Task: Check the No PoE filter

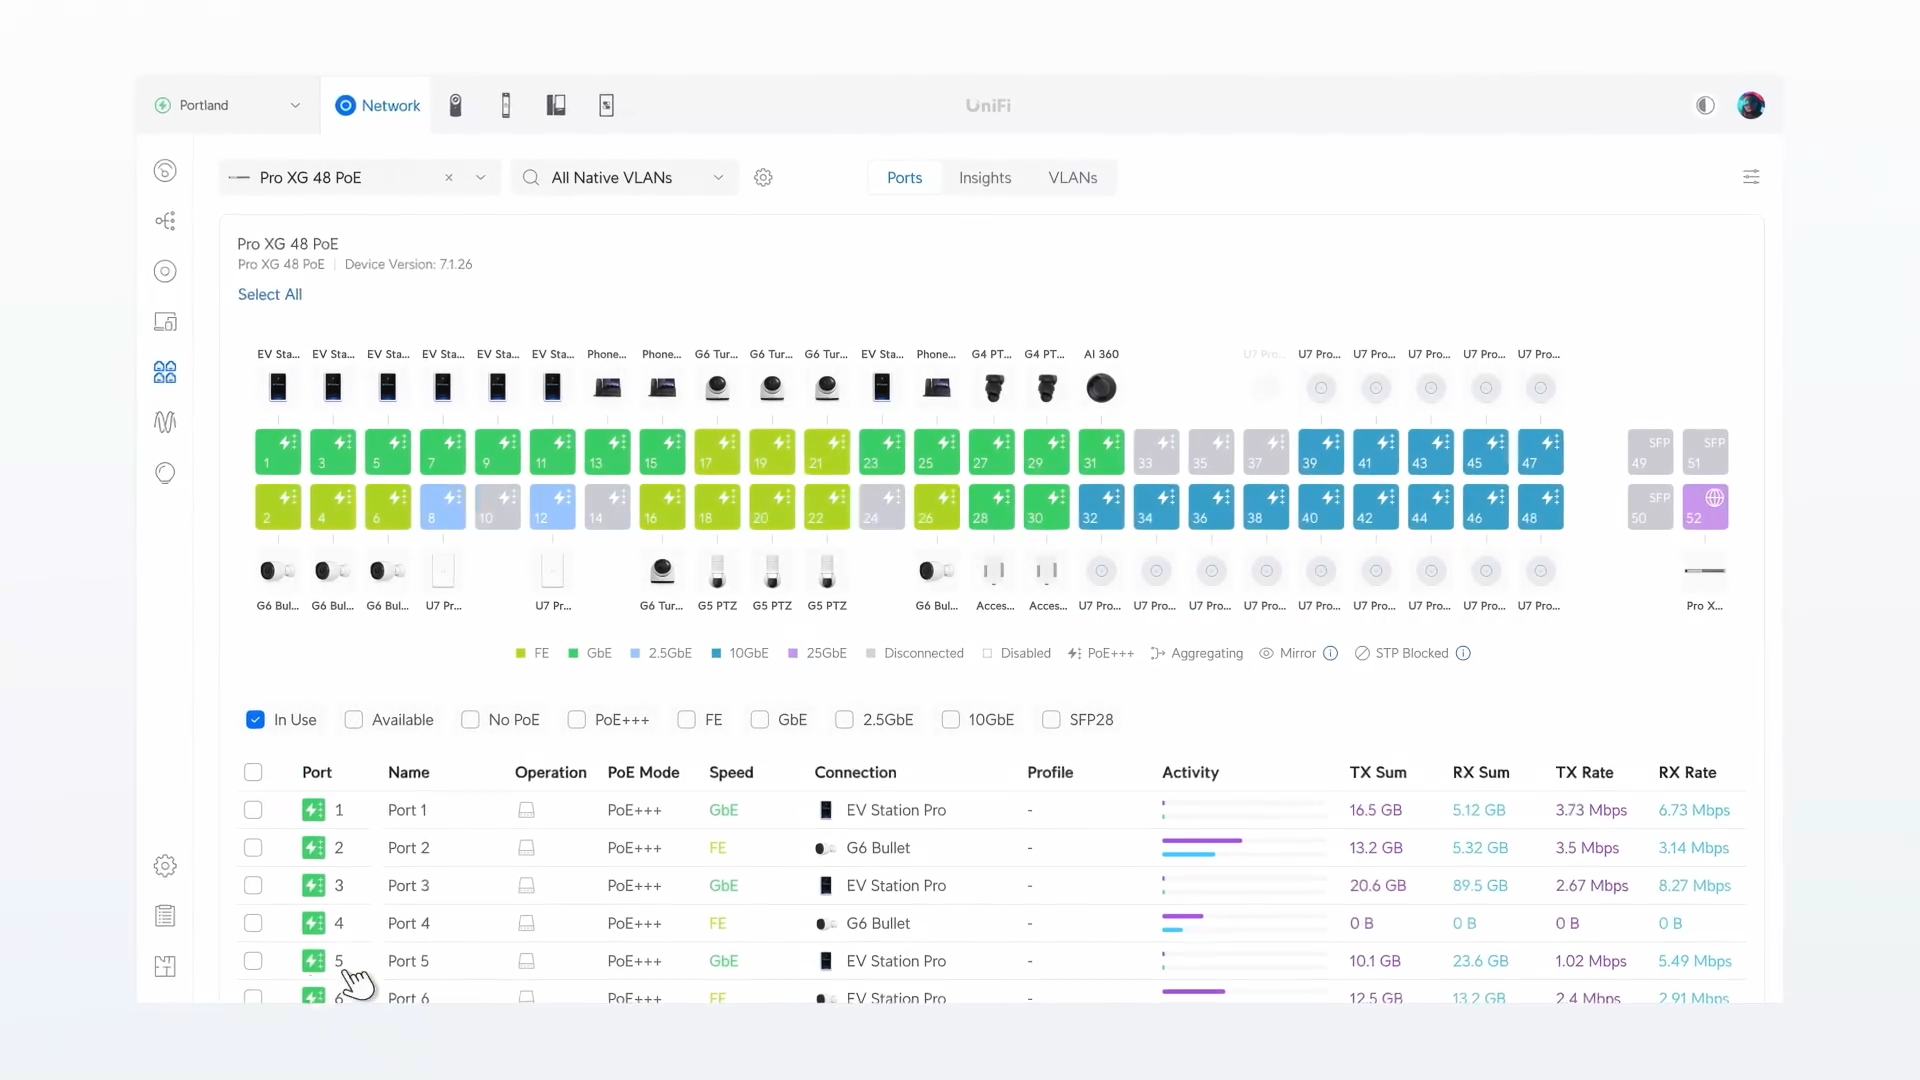Action: [x=470, y=720]
